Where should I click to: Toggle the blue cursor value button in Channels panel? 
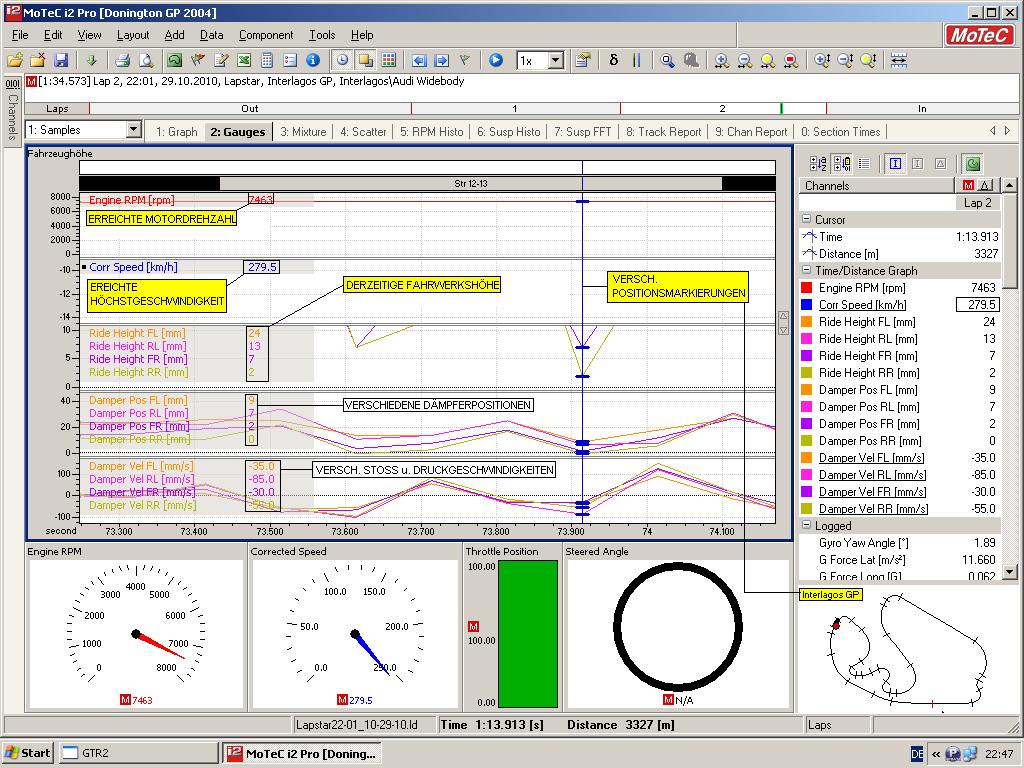click(895, 164)
